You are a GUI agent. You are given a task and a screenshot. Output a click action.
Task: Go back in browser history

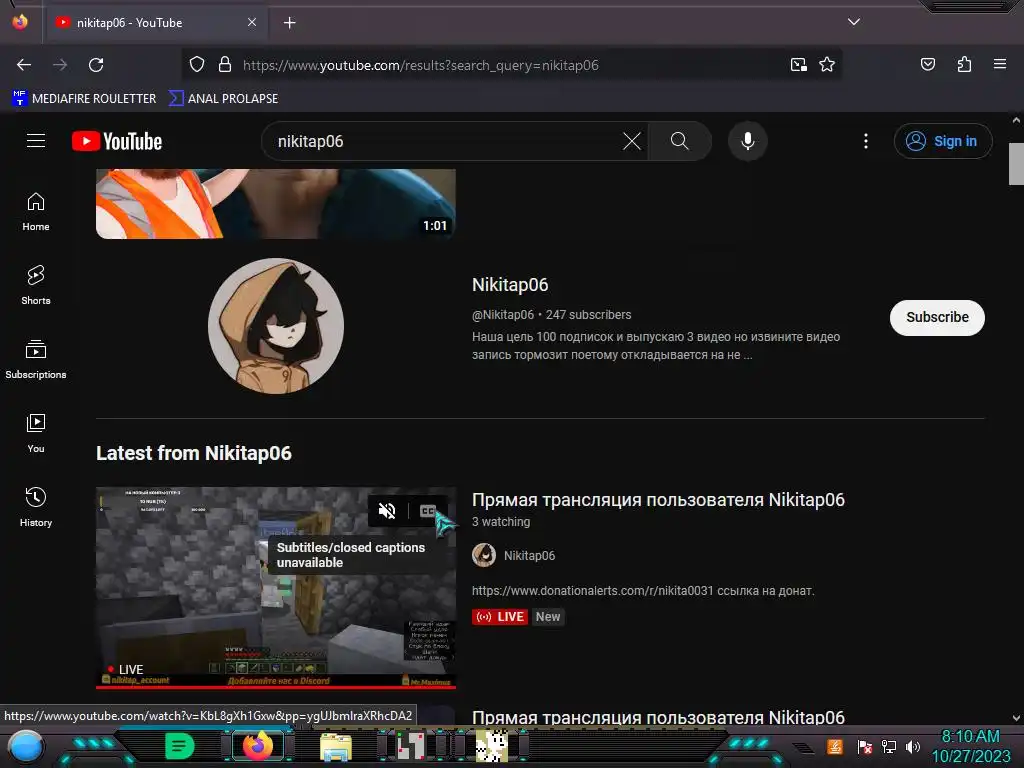[24, 65]
